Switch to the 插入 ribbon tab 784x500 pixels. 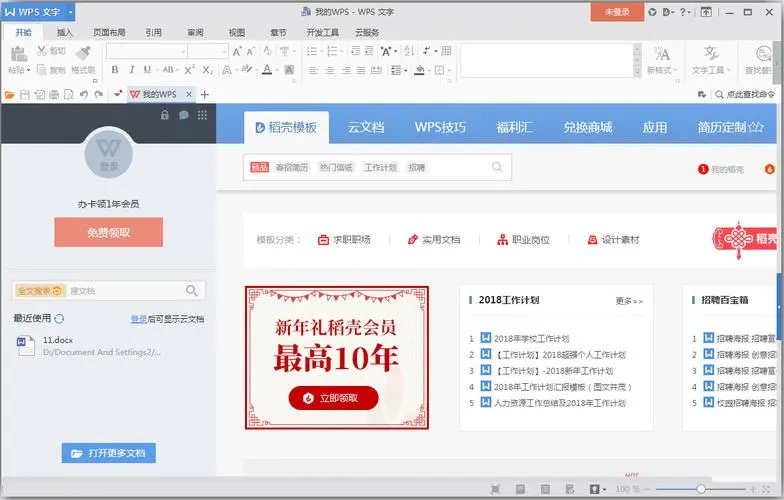pos(65,32)
